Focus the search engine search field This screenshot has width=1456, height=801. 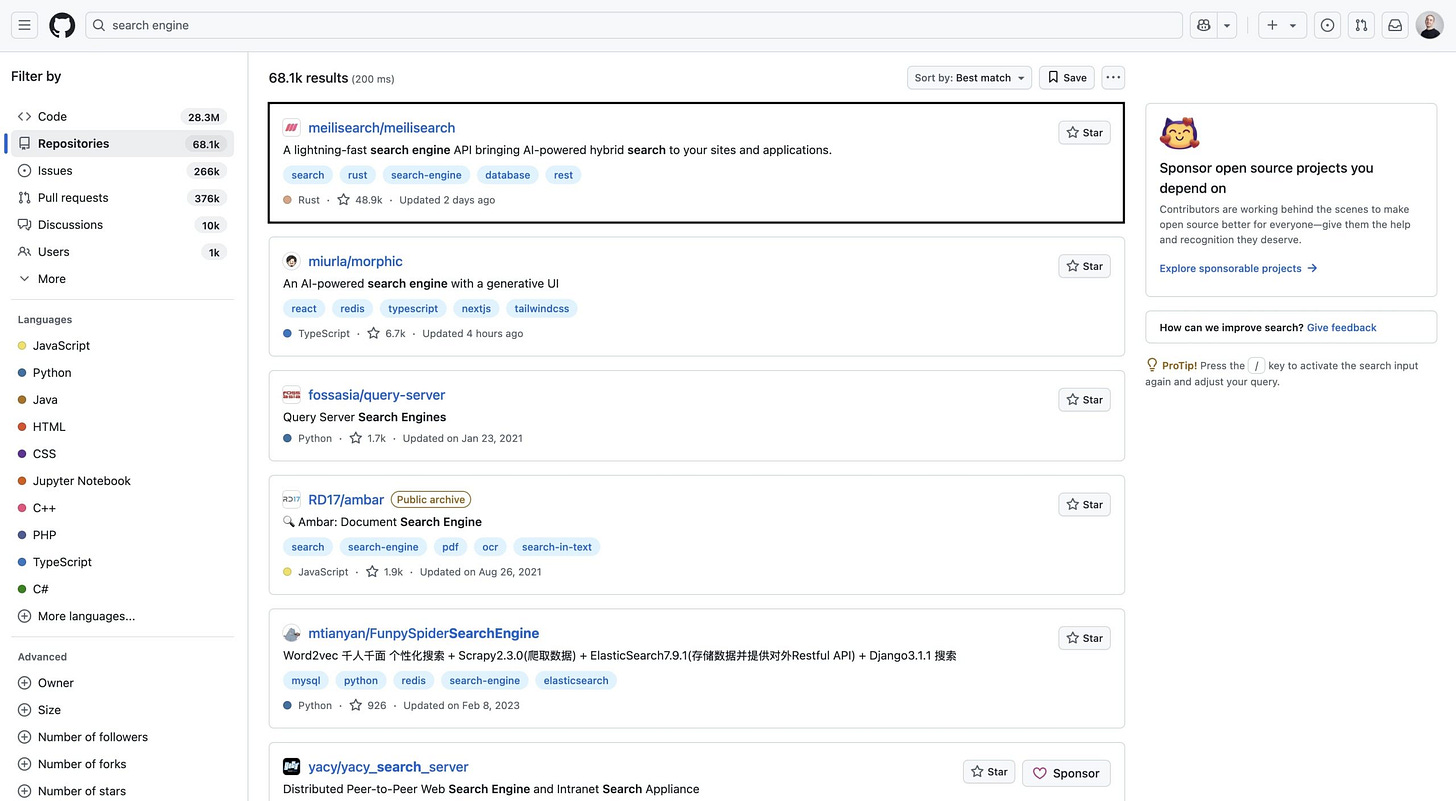click(x=634, y=25)
